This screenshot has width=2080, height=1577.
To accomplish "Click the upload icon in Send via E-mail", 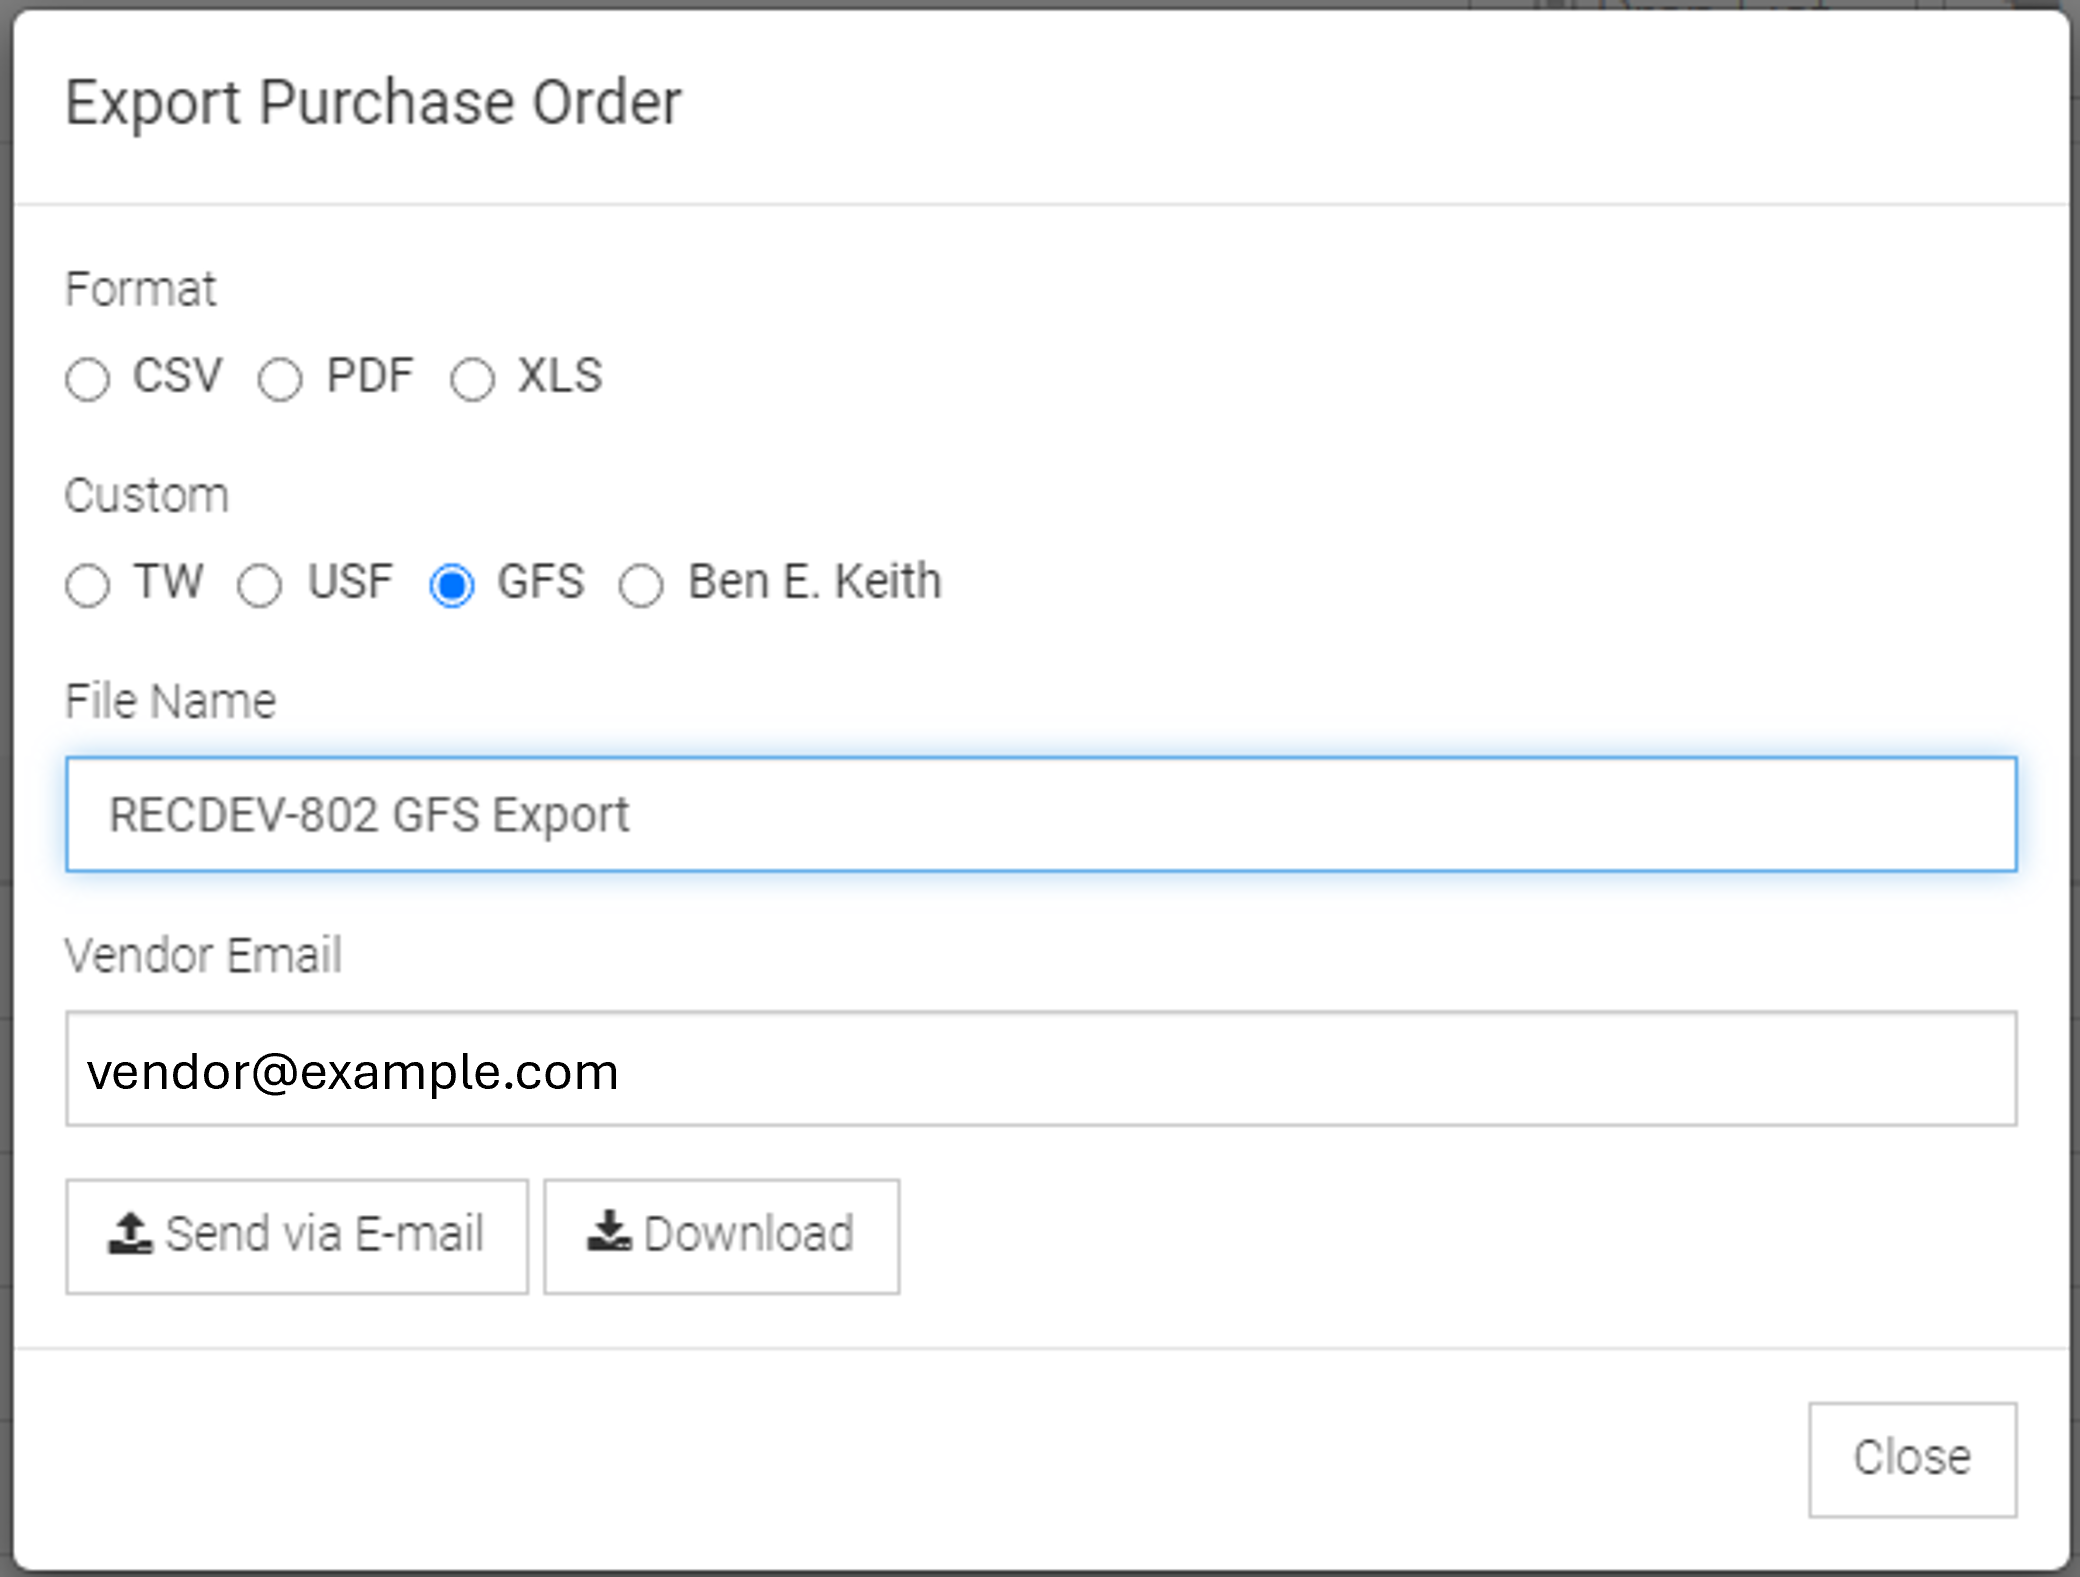I will click(x=130, y=1234).
